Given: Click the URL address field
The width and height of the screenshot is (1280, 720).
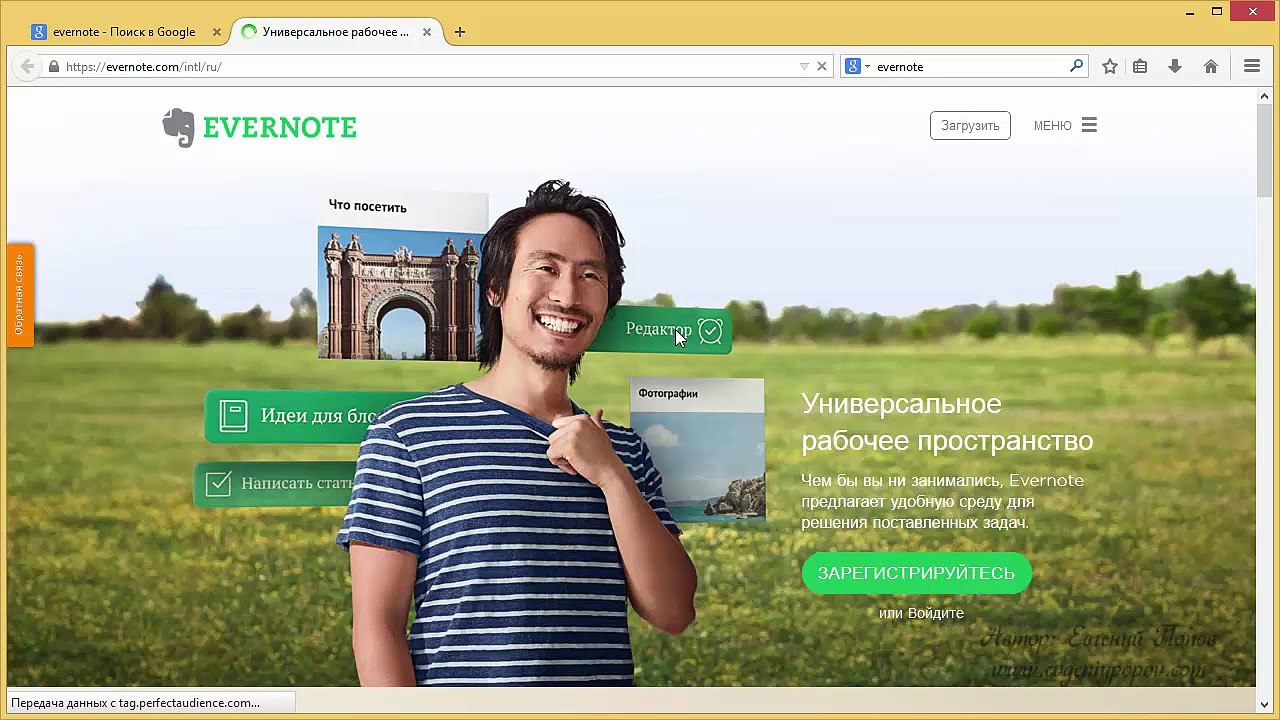Looking at the screenshot, I should click(430, 67).
